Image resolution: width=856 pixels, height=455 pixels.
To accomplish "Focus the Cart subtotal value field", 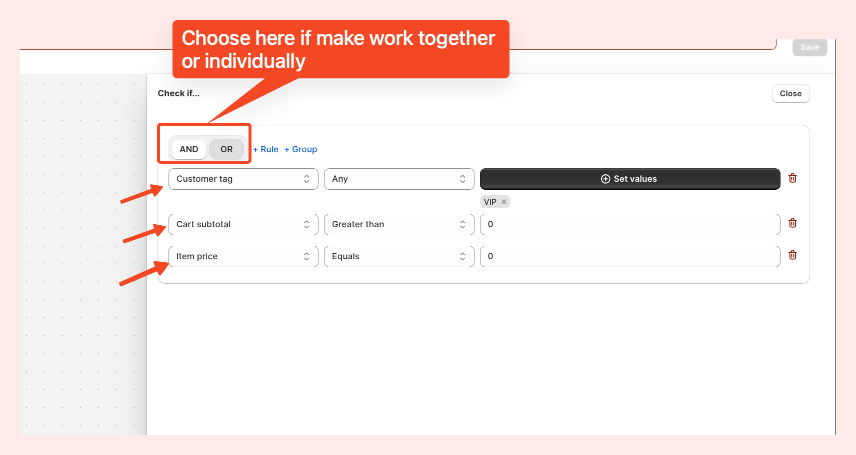I will 629,224.
